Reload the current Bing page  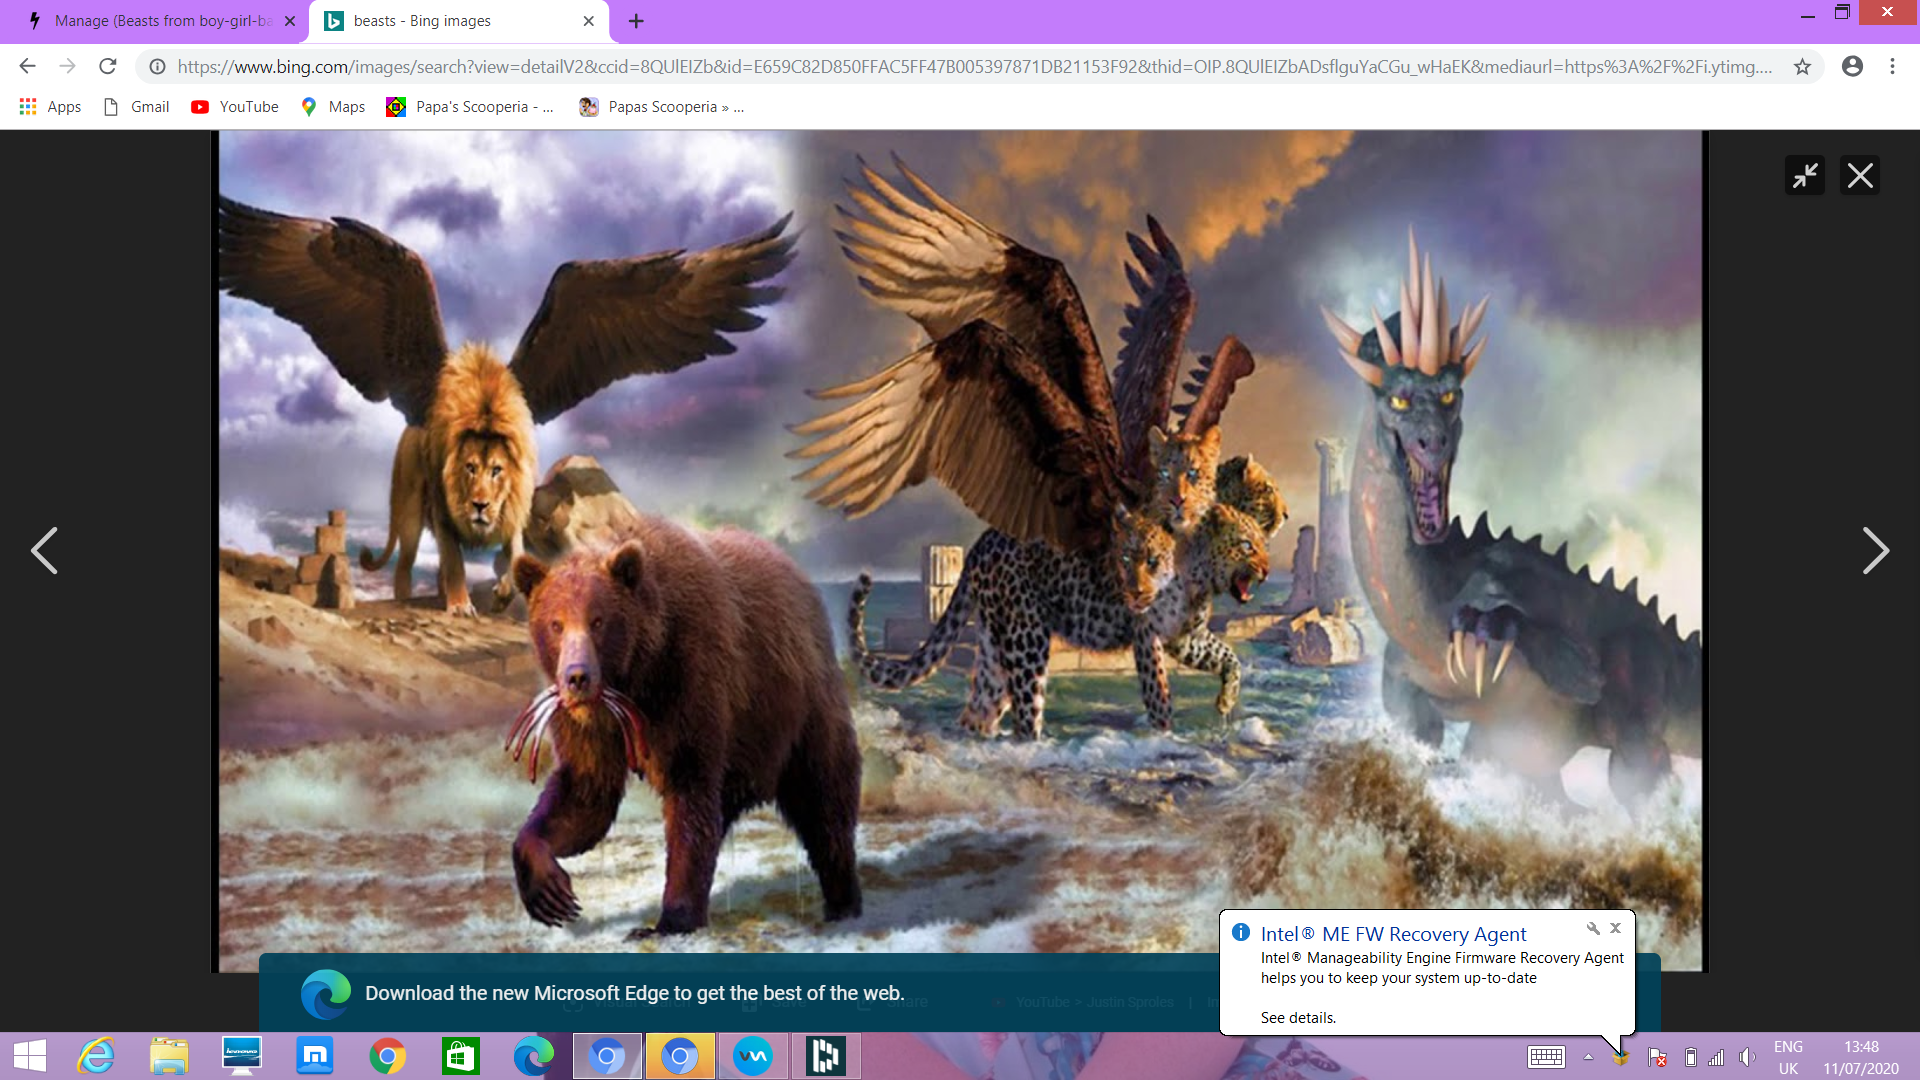[108, 66]
